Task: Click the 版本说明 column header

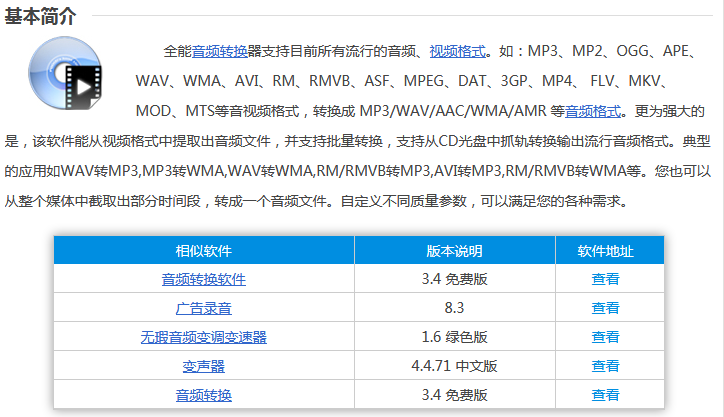Action: click(x=454, y=250)
